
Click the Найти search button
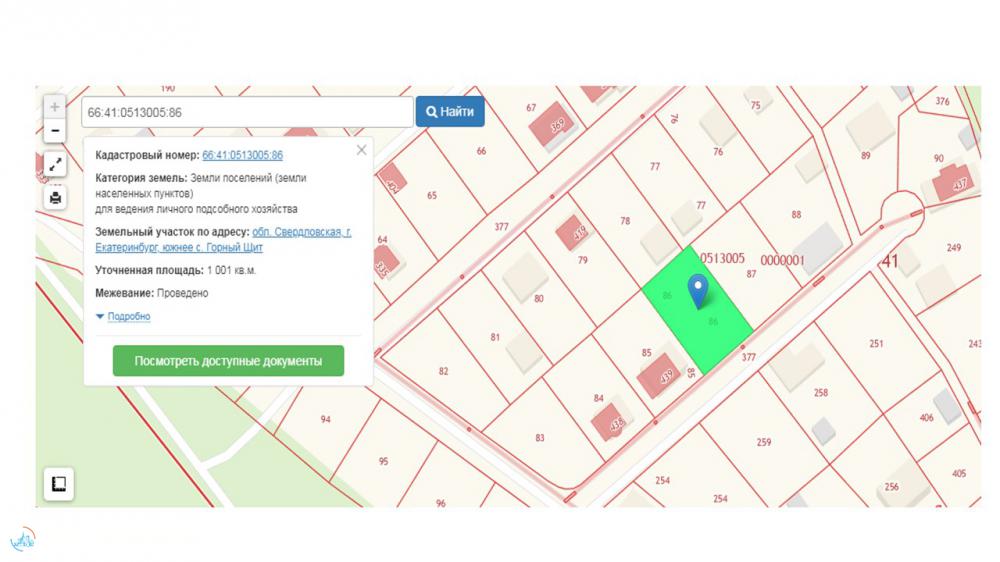pos(450,112)
